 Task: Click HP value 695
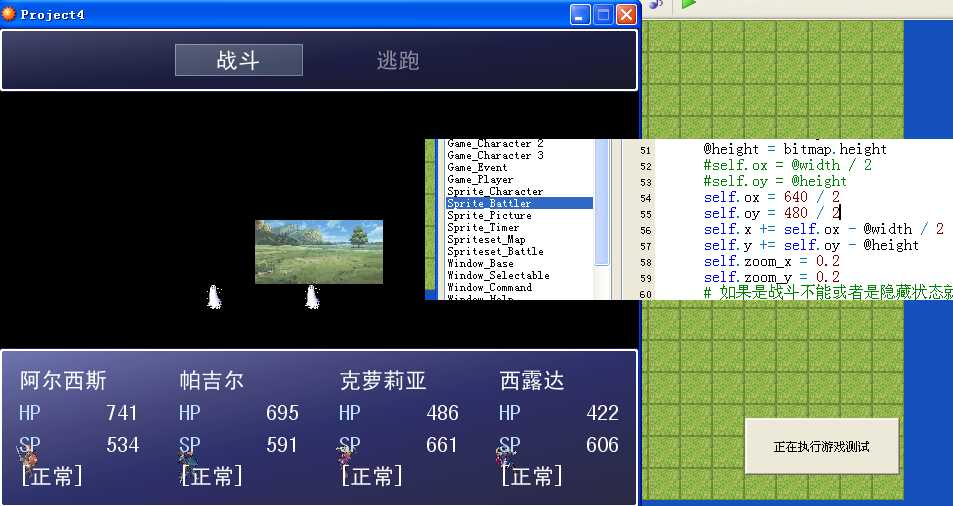(282, 413)
